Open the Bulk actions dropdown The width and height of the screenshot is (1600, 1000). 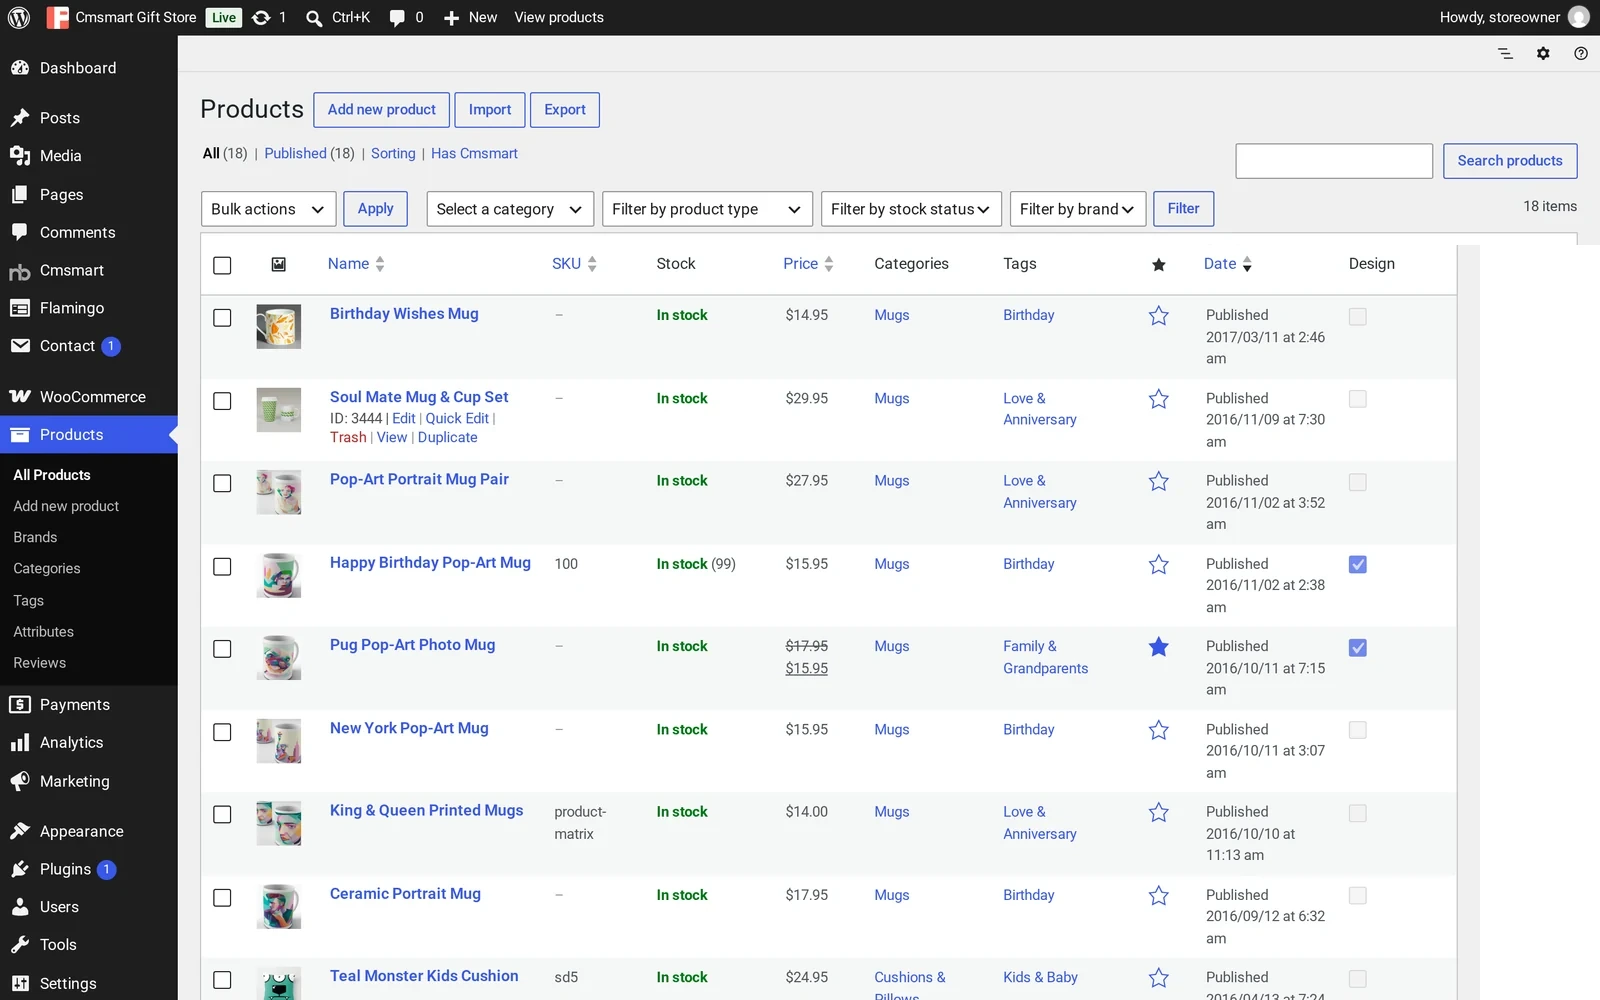click(268, 209)
